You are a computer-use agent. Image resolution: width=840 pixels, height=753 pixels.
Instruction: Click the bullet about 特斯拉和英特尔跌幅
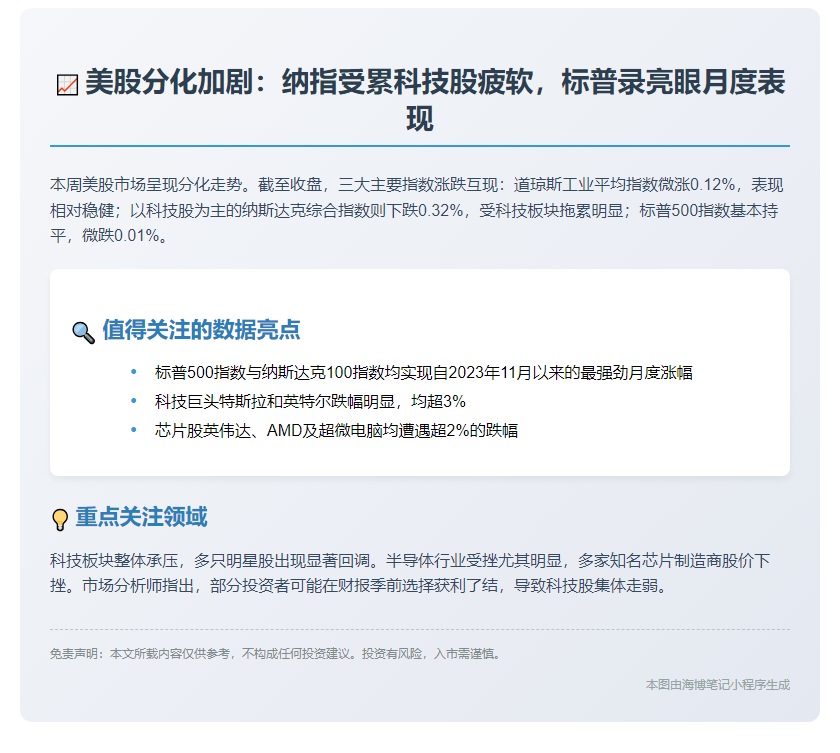click(x=310, y=401)
